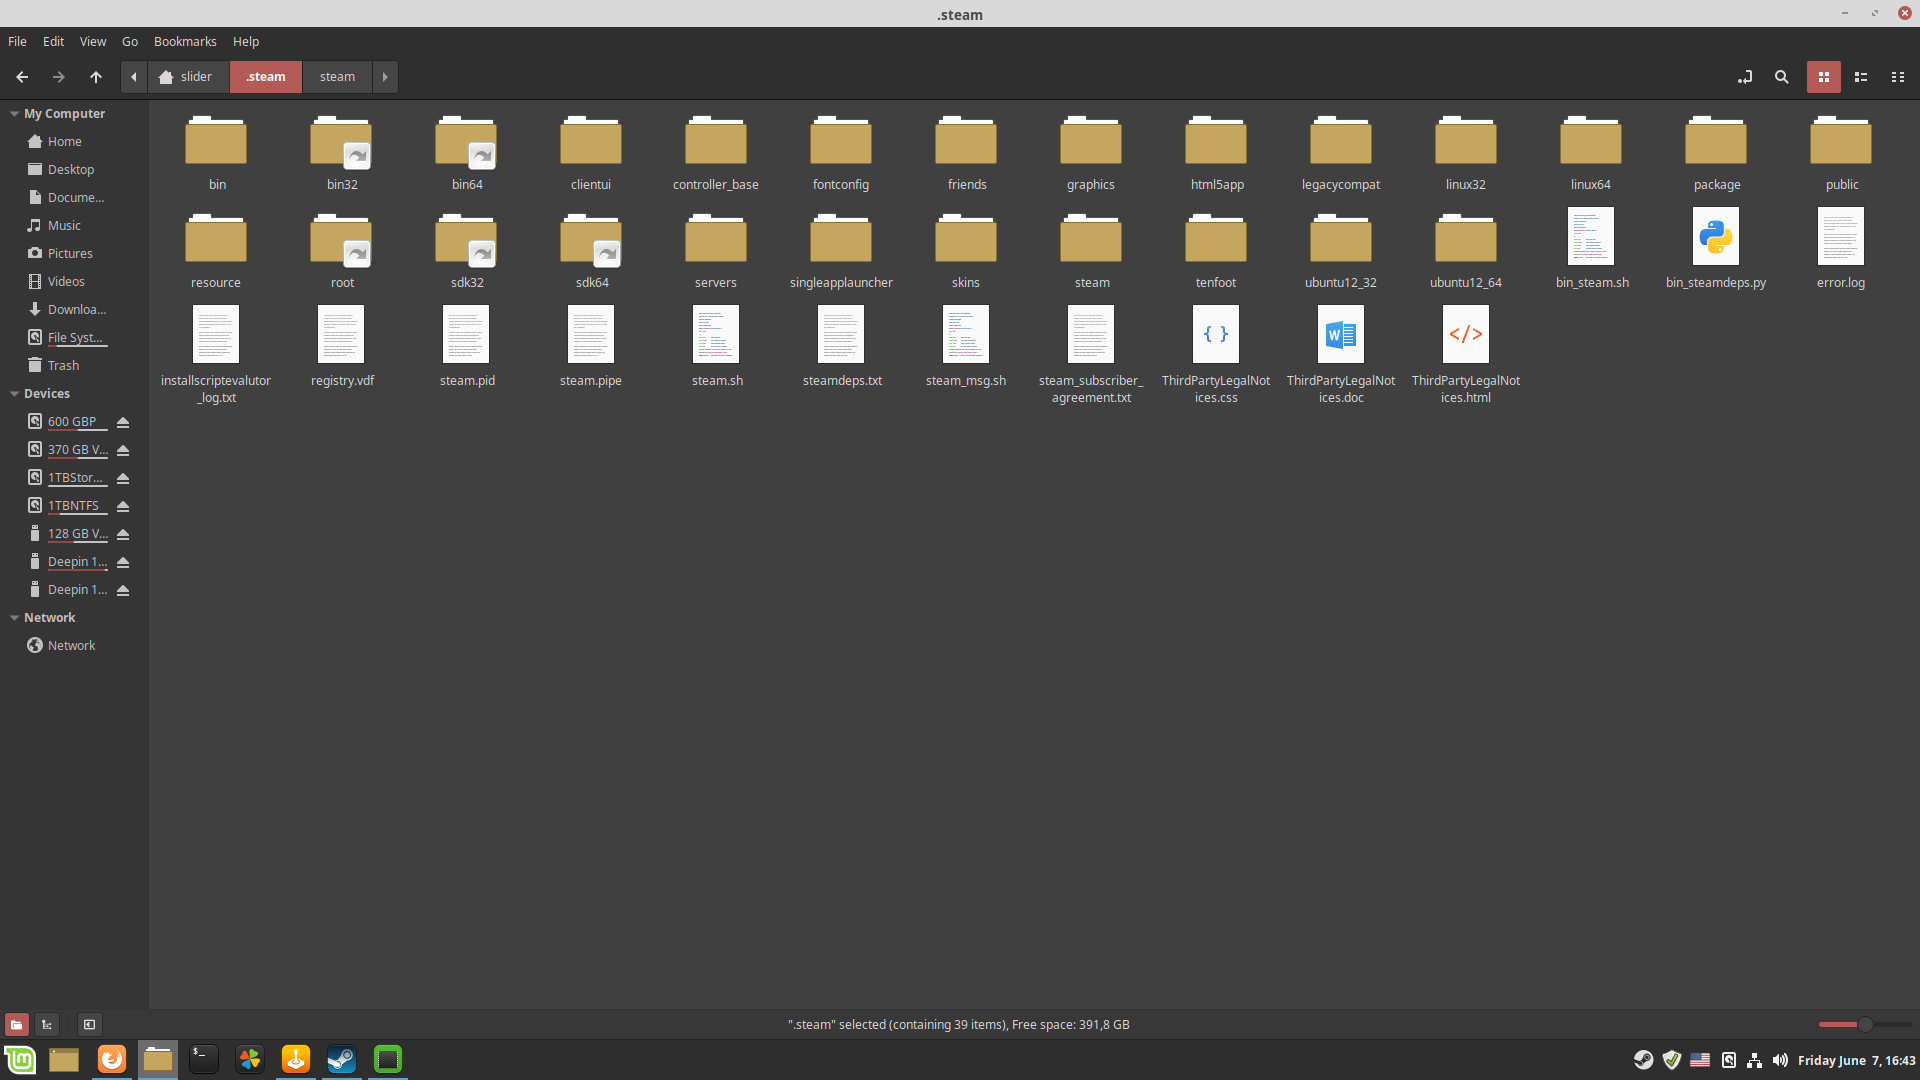Launch Firefox from the taskbar

pyautogui.click(x=112, y=1059)
